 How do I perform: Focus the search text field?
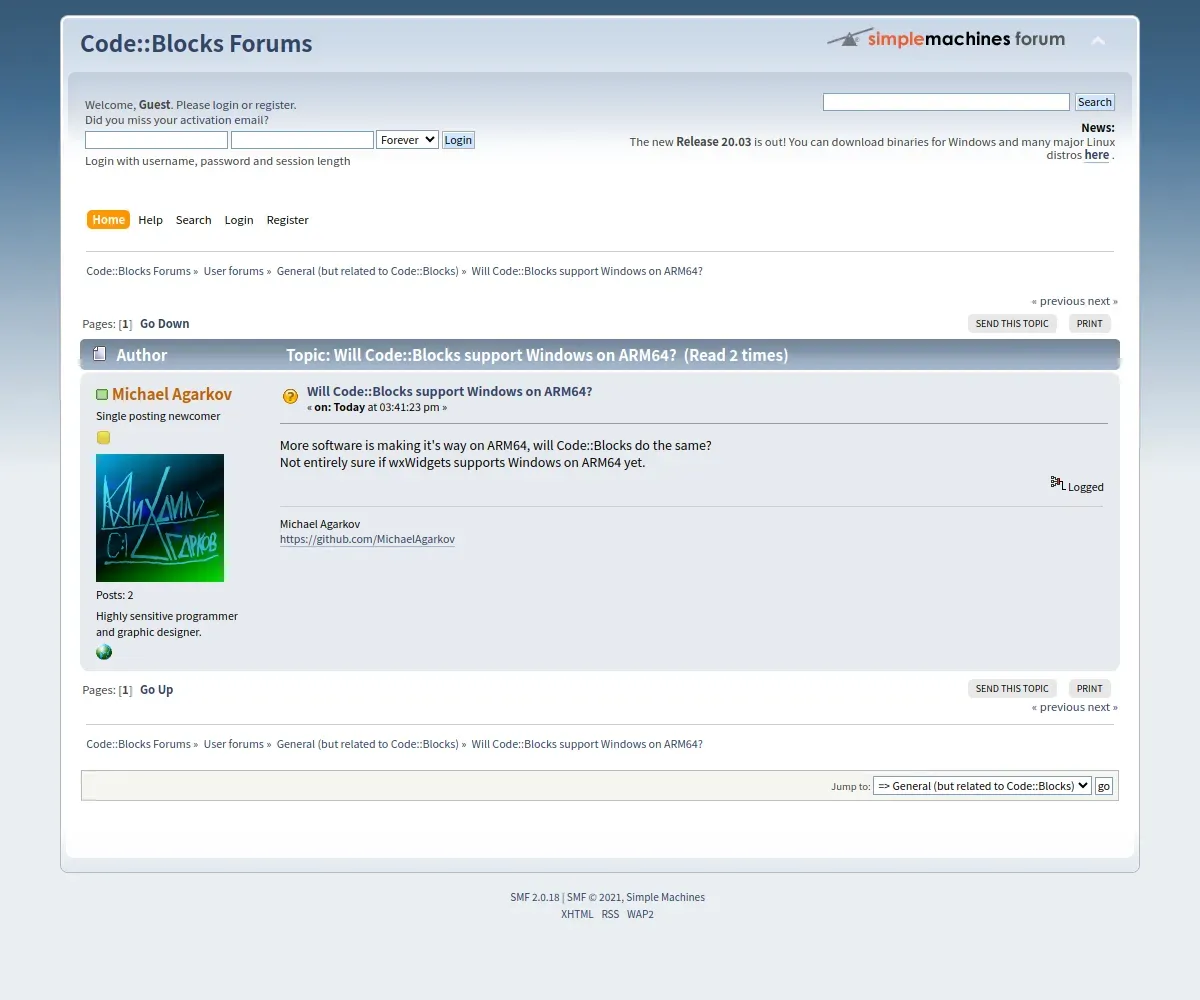tap(946, 102)
